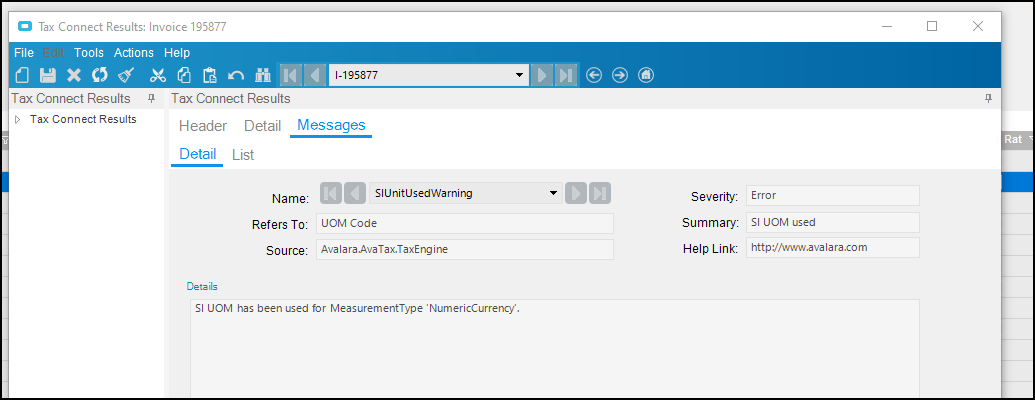The width and height of the screenshot is (1035, 400).
Task: Click the Refers To field with UOM Code
Action: click(x=465, y=224)
